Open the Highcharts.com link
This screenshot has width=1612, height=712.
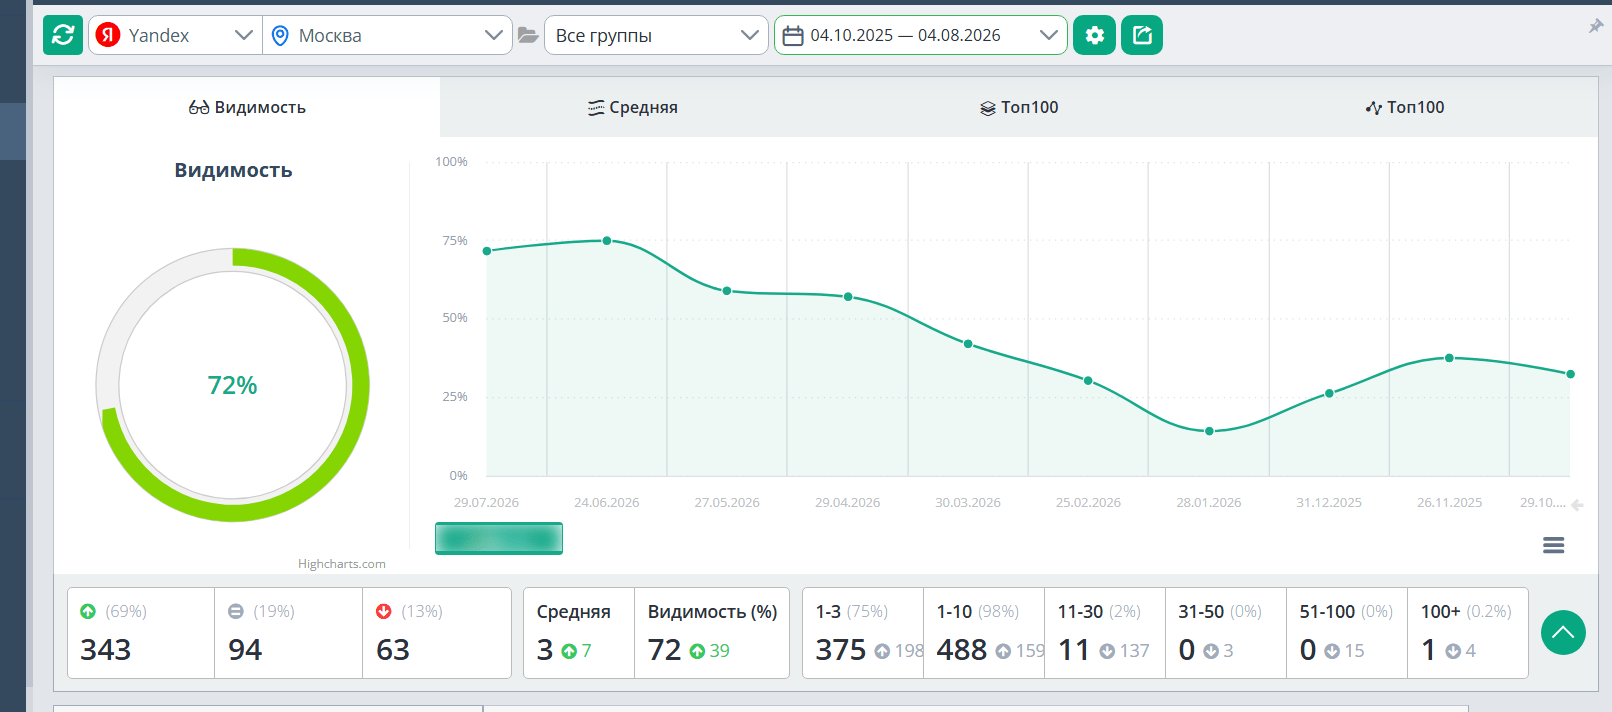point(342,564)
